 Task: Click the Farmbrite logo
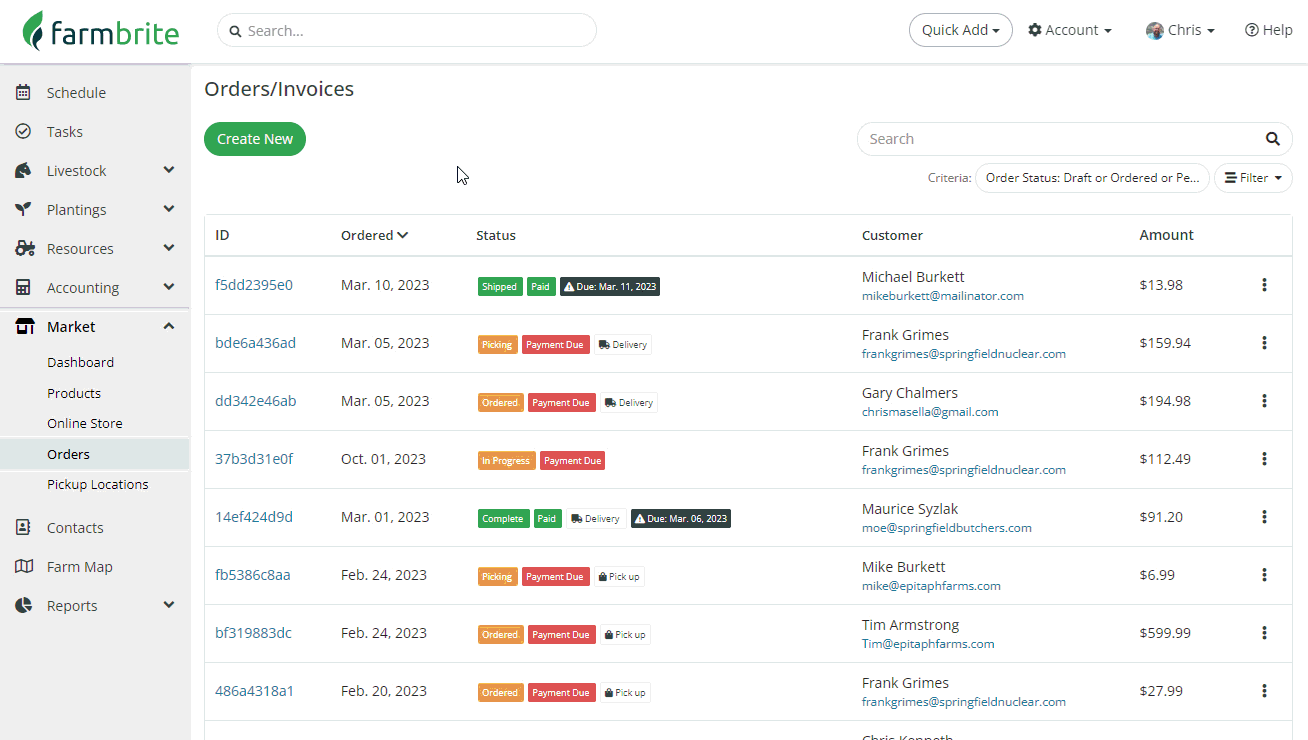coord(101,31)
